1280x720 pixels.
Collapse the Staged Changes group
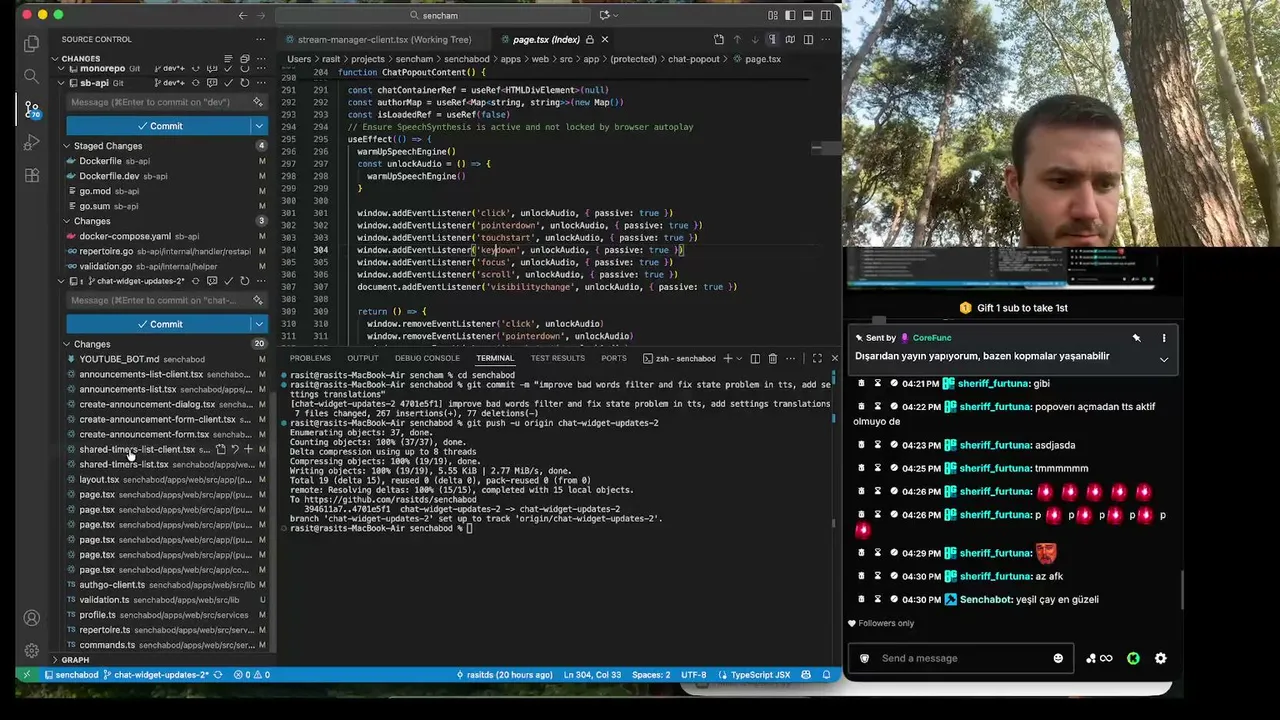point(67,146)
